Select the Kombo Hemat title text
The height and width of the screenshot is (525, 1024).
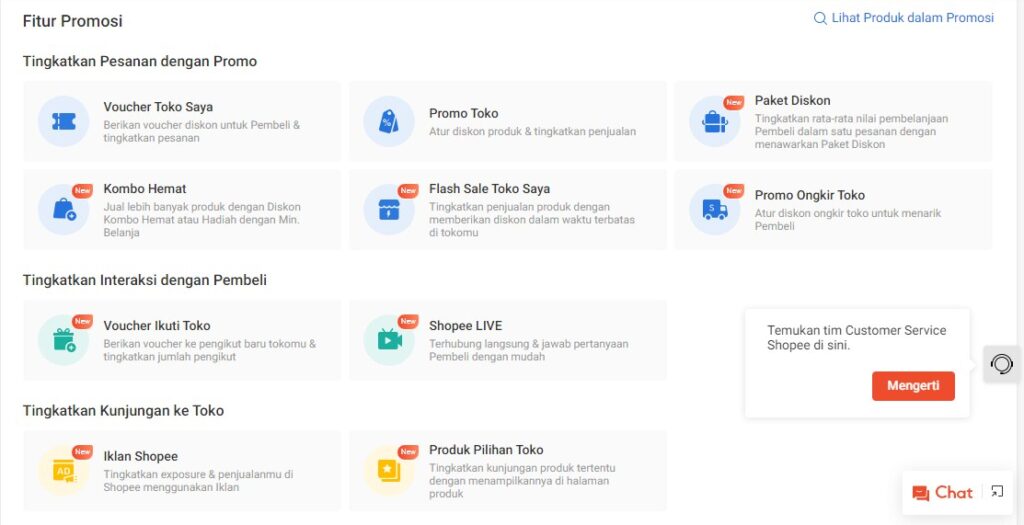pos(145,188)
